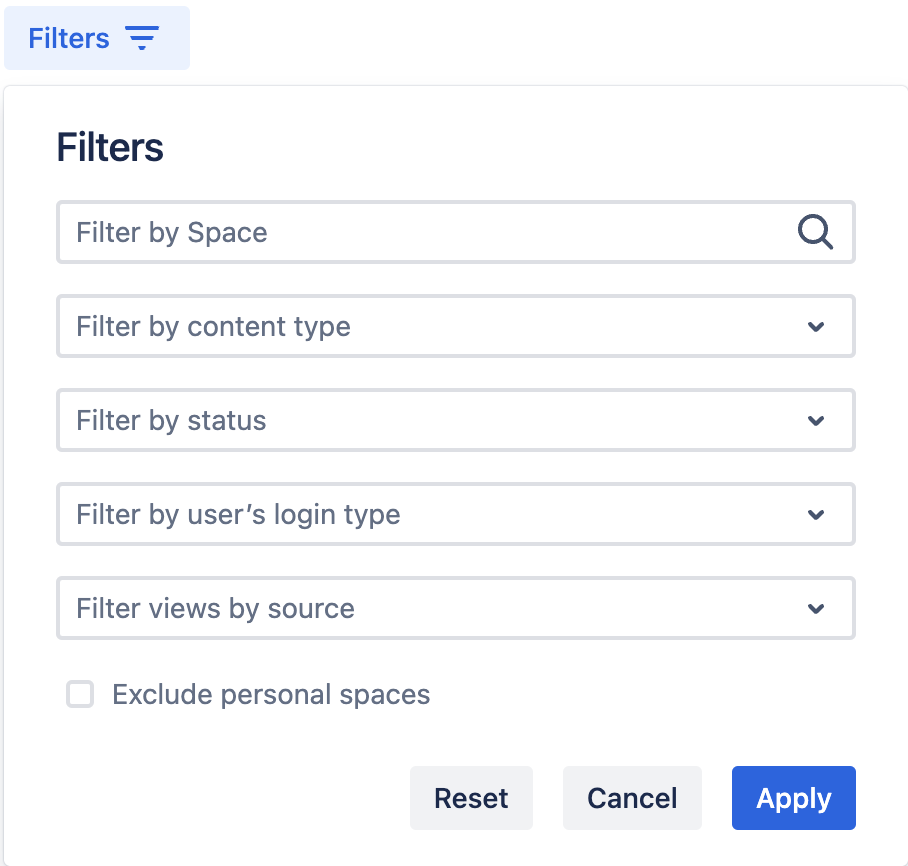908x866 pixels.
Task: Click the login type chevron arrow
Action: coord(816,515)
